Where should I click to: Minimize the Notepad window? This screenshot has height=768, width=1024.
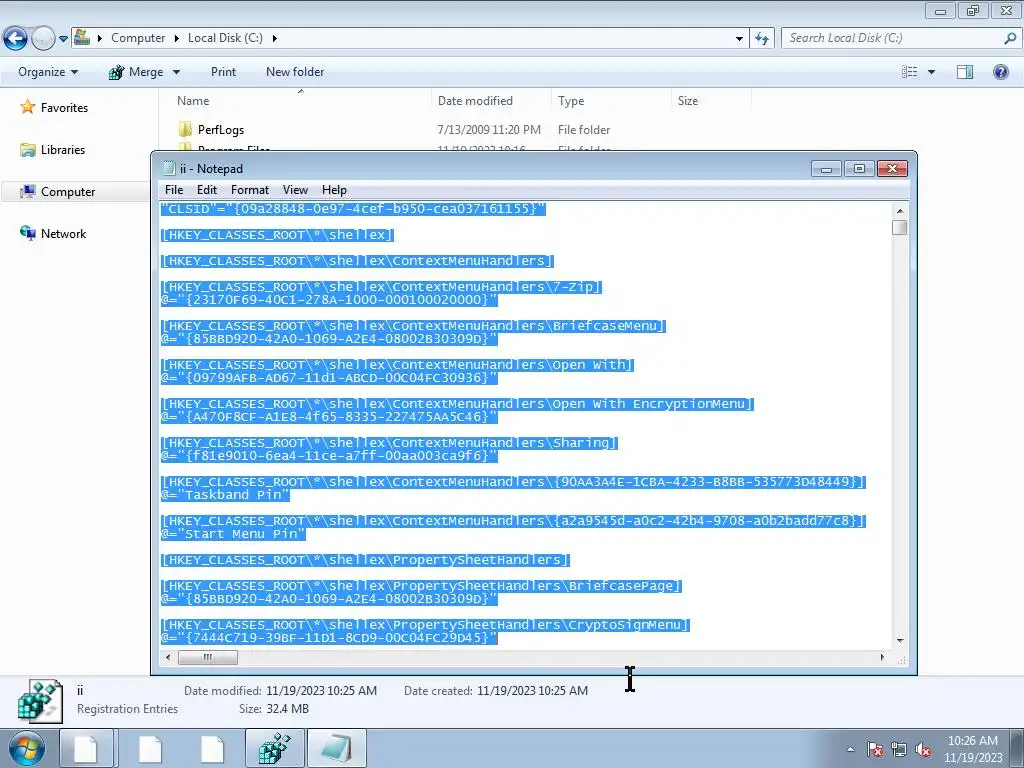(x=826, y=169)
